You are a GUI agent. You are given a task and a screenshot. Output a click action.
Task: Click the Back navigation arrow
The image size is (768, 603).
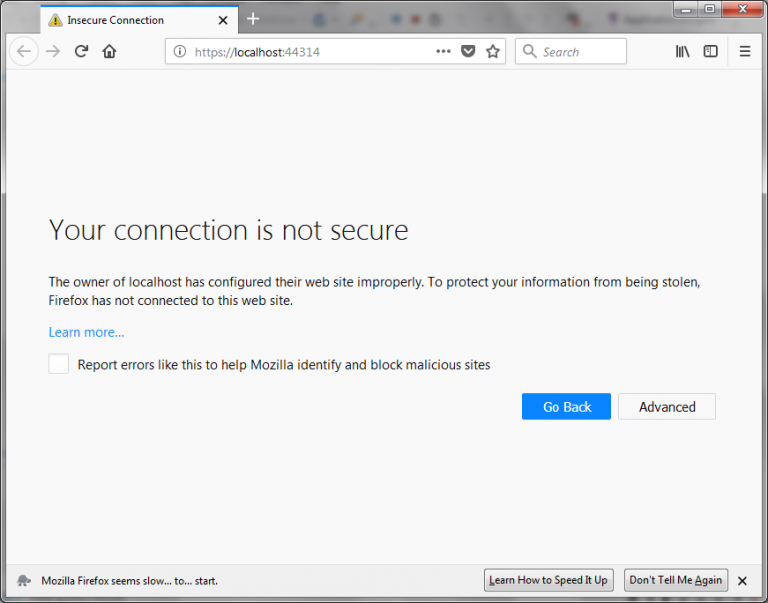coord(24,52)
